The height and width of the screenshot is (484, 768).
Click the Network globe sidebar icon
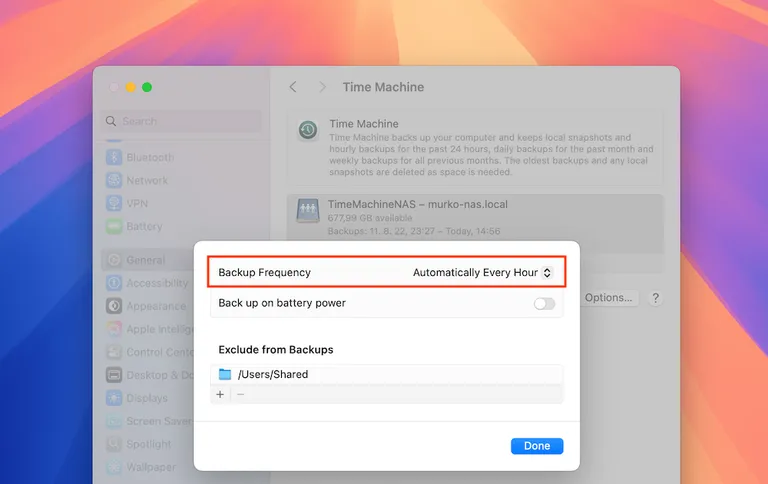pos(114,180)
